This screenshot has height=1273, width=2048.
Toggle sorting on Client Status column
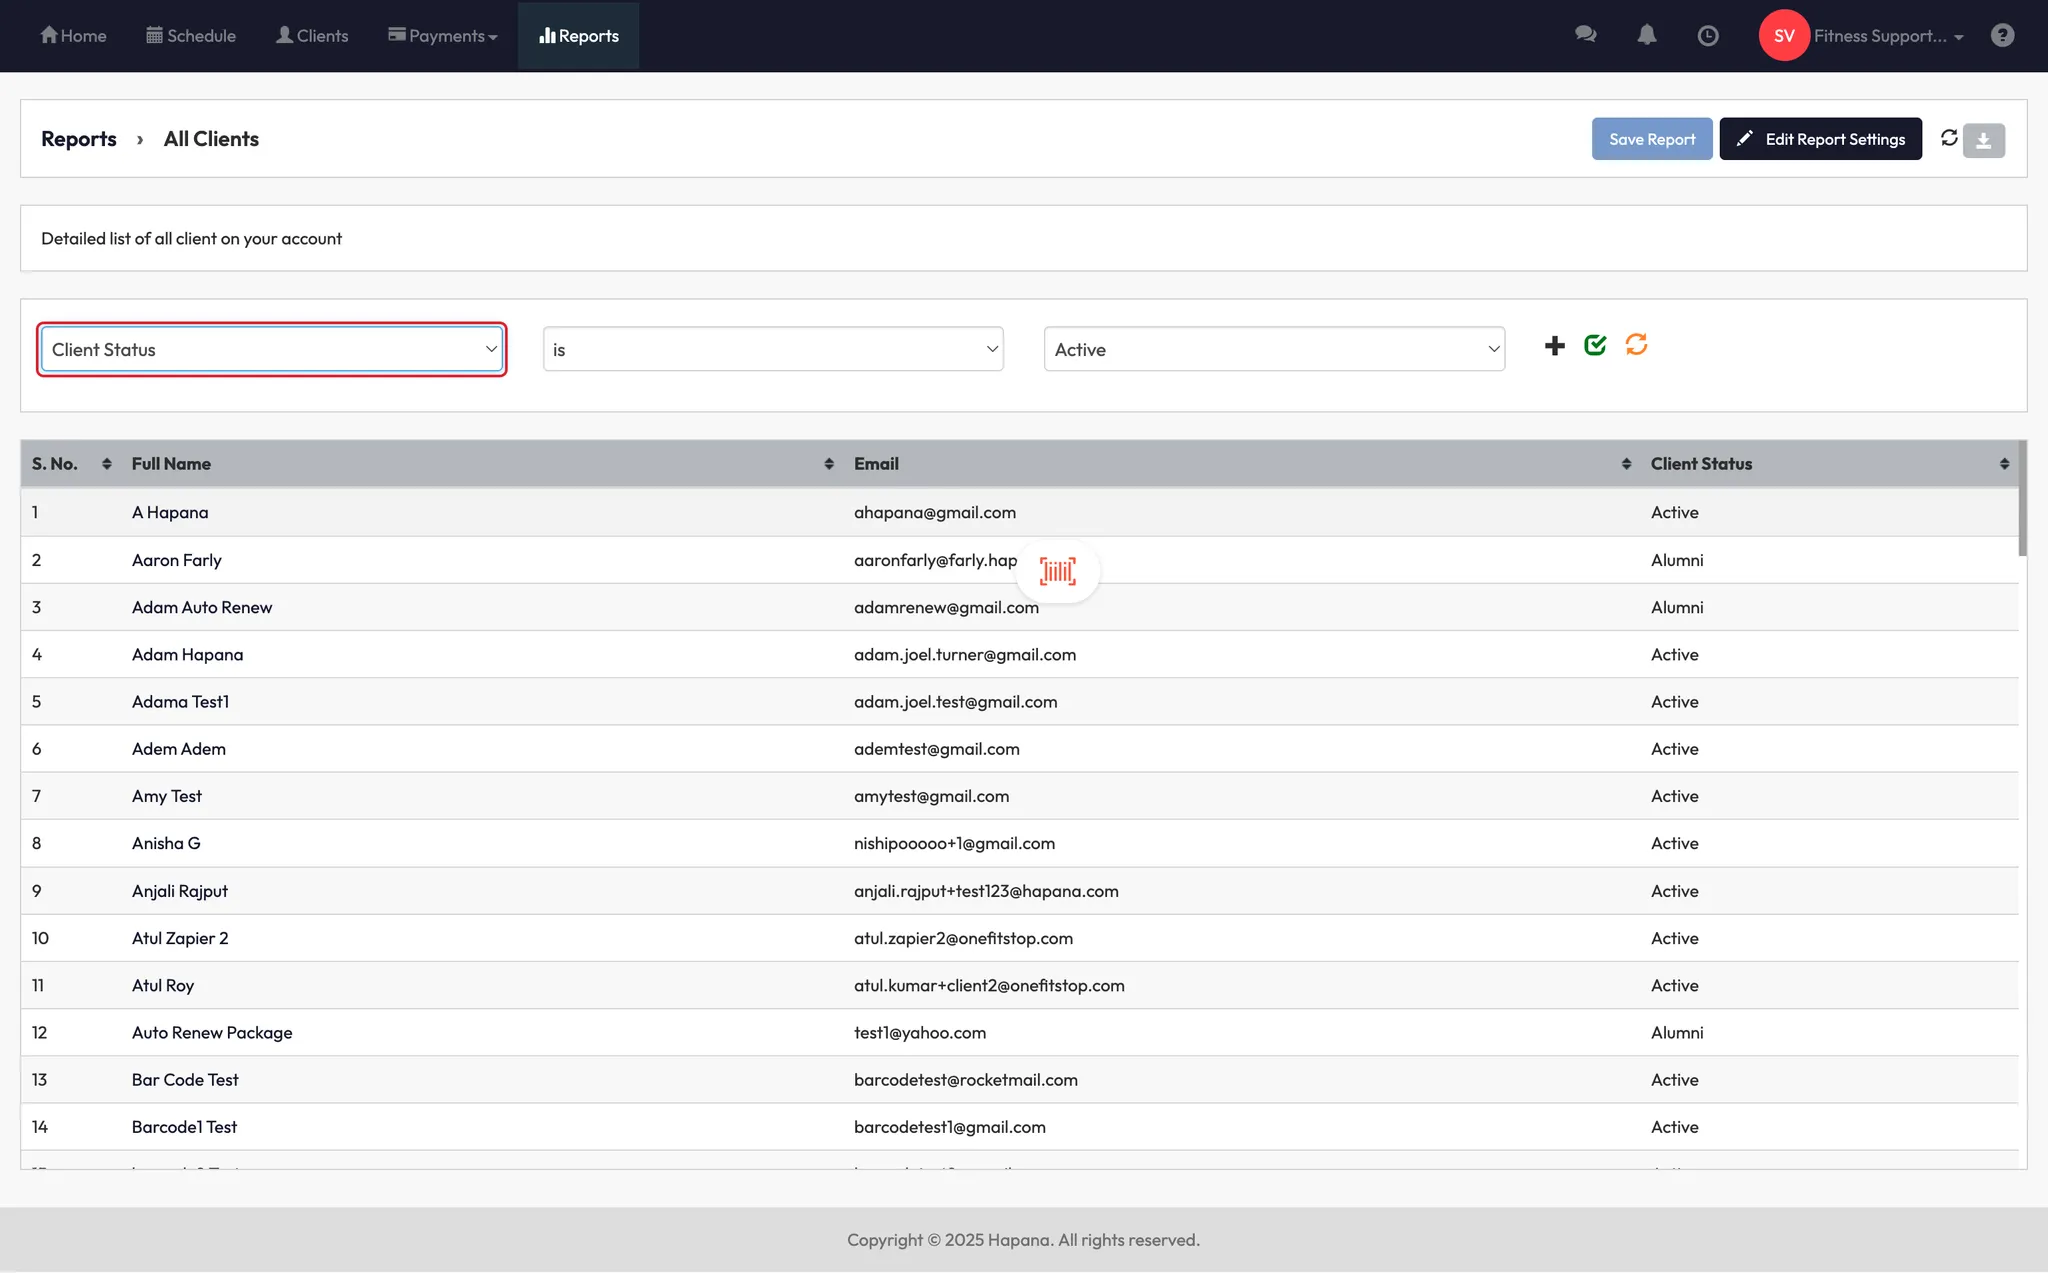coord(2004,464)
